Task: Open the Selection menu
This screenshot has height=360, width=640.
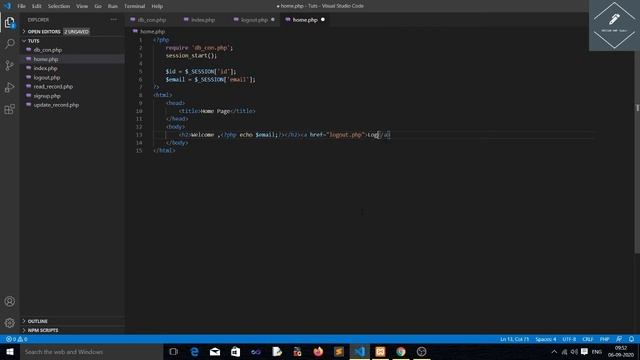Action: point(59,6)
